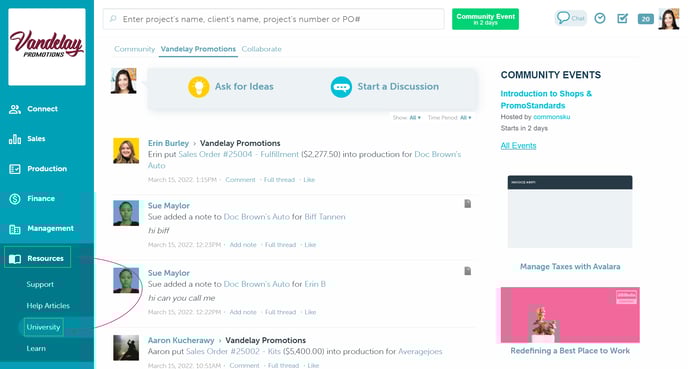The image size is (688, 369).
Task: Open Support under Resources
Action: click(x=40, y=284)
